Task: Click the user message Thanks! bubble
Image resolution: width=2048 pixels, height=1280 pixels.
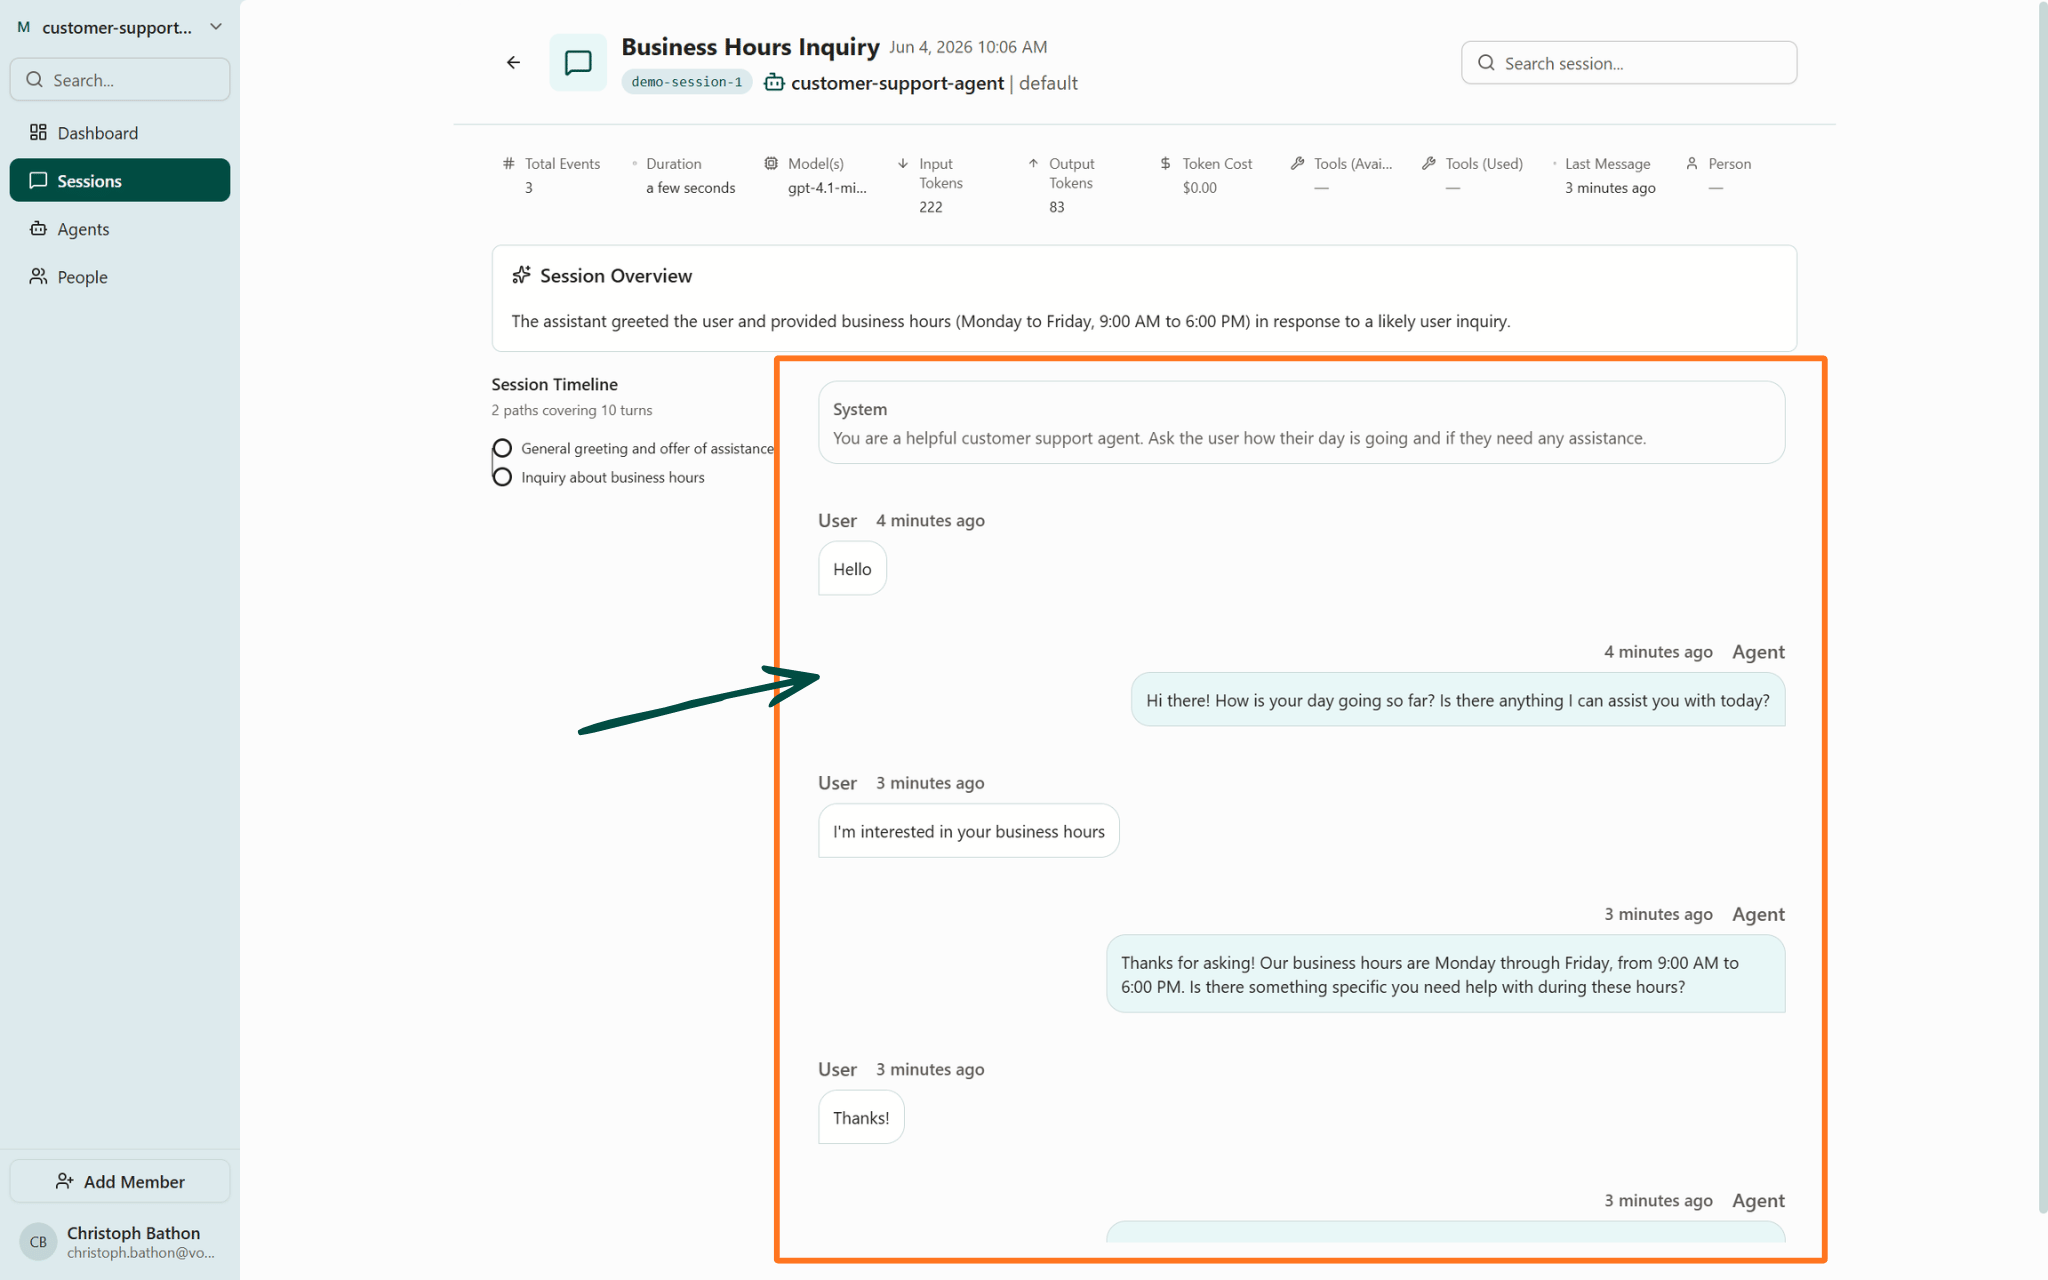Action: [861, 1117]
